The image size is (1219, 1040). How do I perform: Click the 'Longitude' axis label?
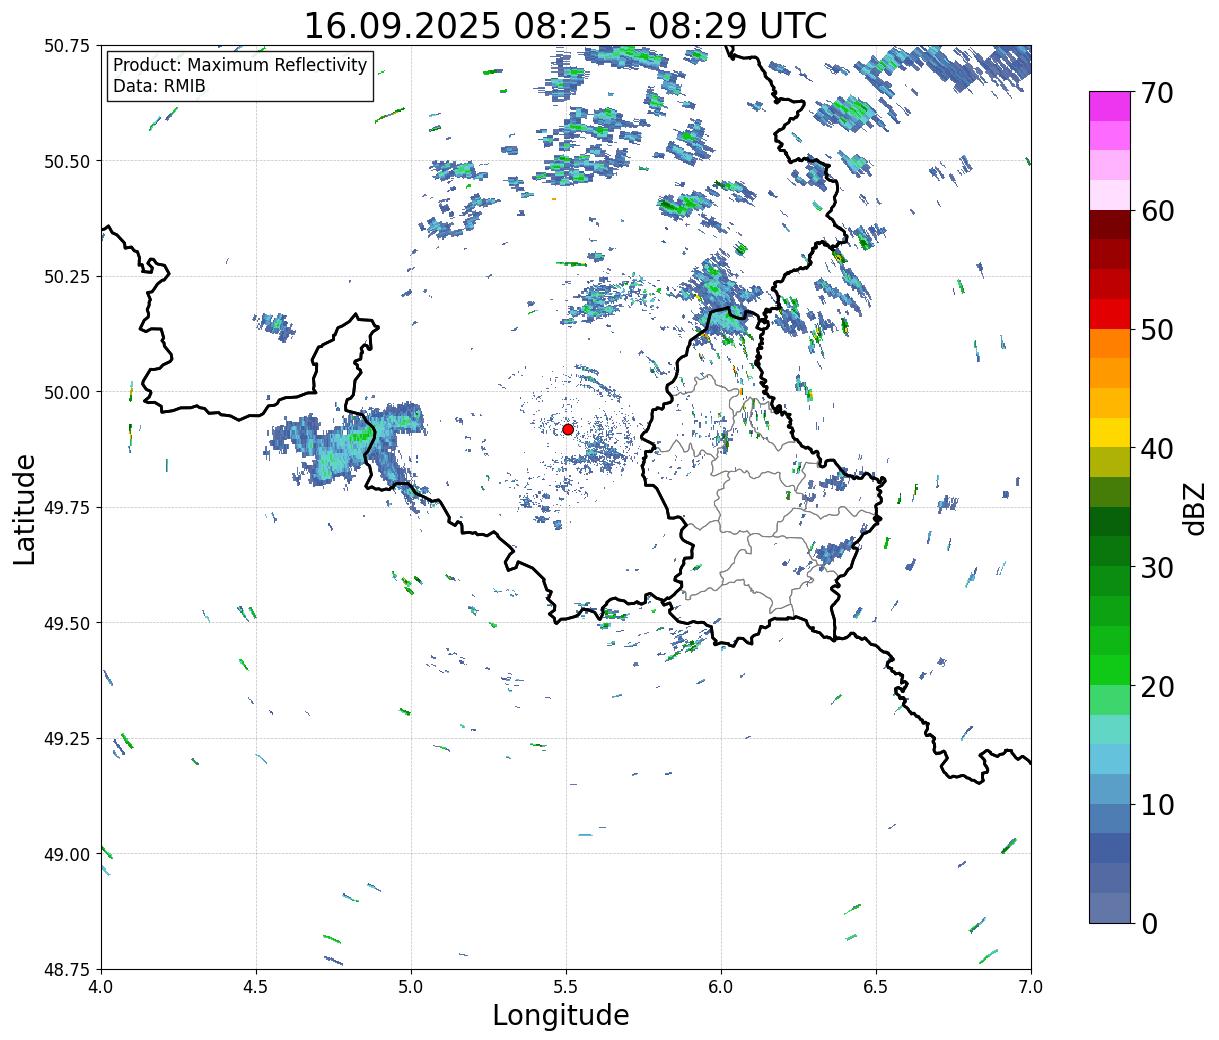pyautogui.click(x=561, y=1015)
